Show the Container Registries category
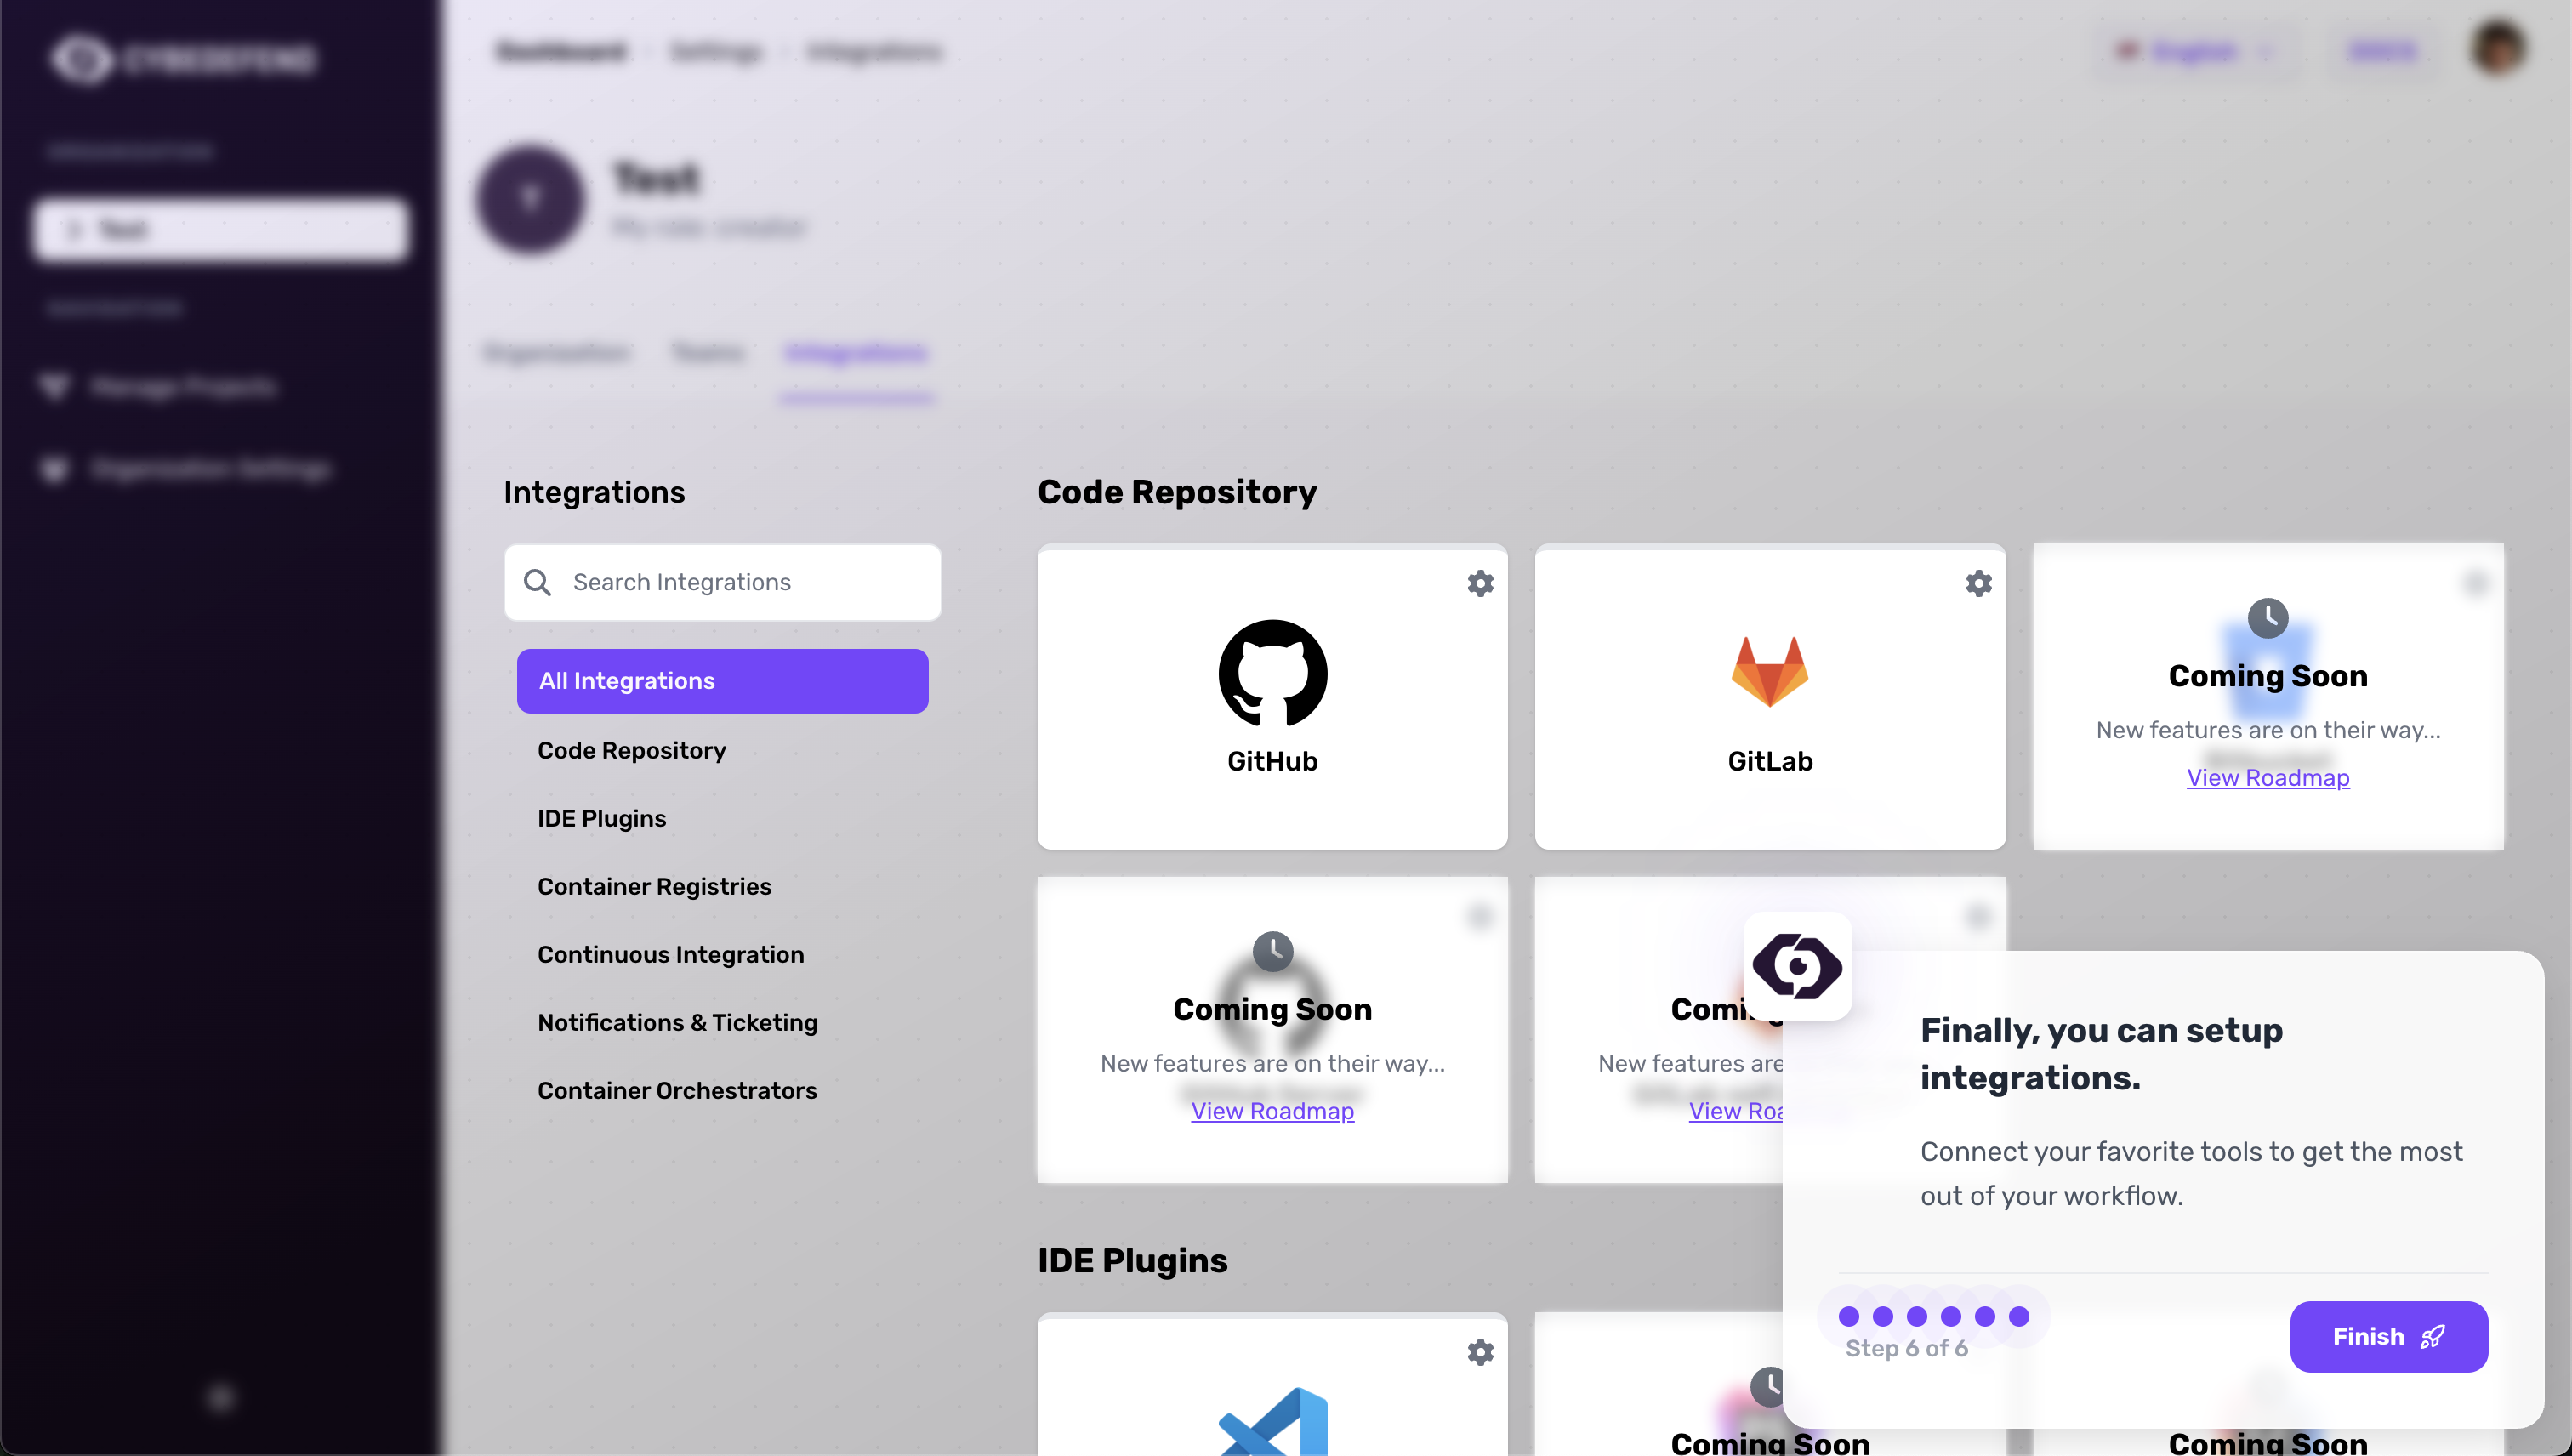This screenshot has height=1456, width=2572. [654, 886]
